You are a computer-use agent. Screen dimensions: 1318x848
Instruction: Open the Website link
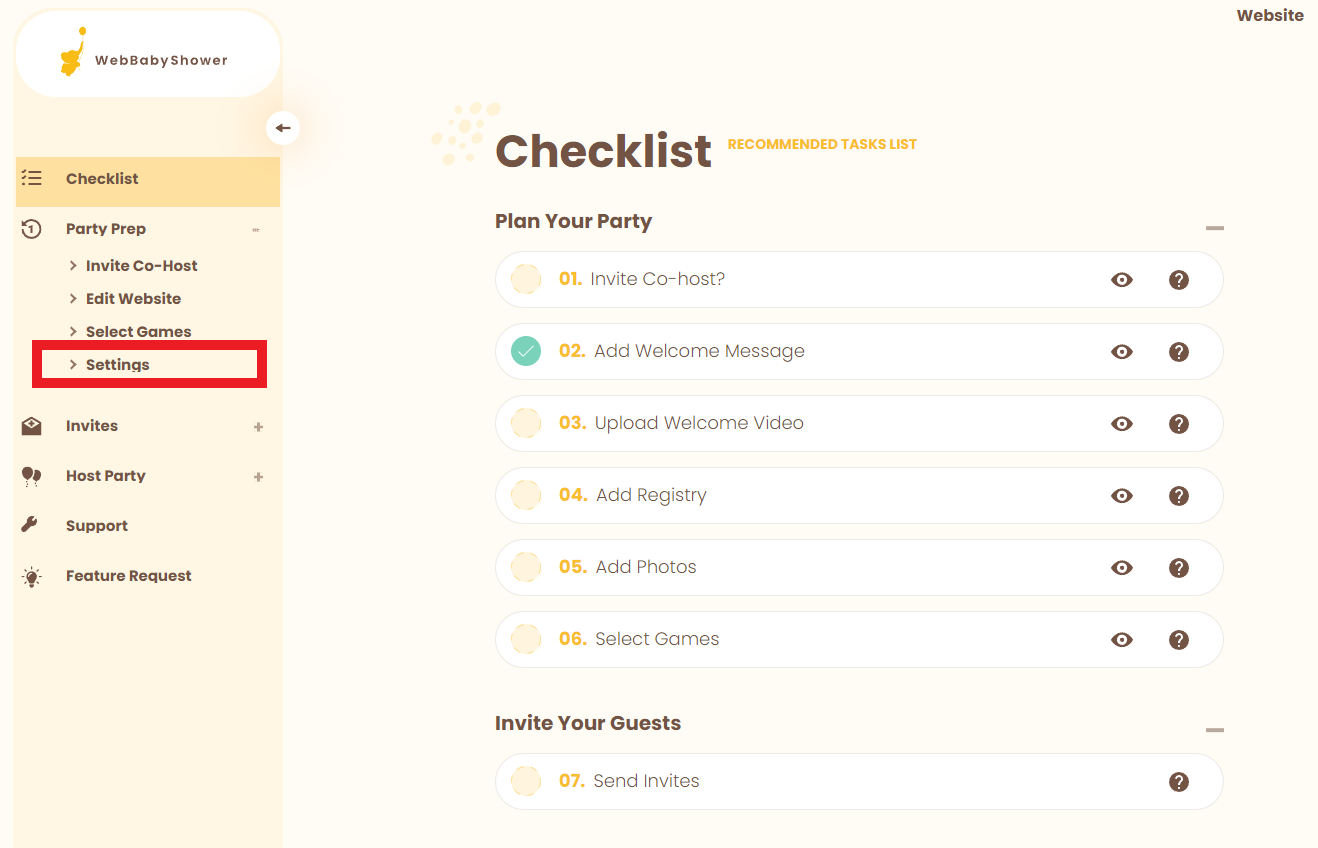(1269, 16)
